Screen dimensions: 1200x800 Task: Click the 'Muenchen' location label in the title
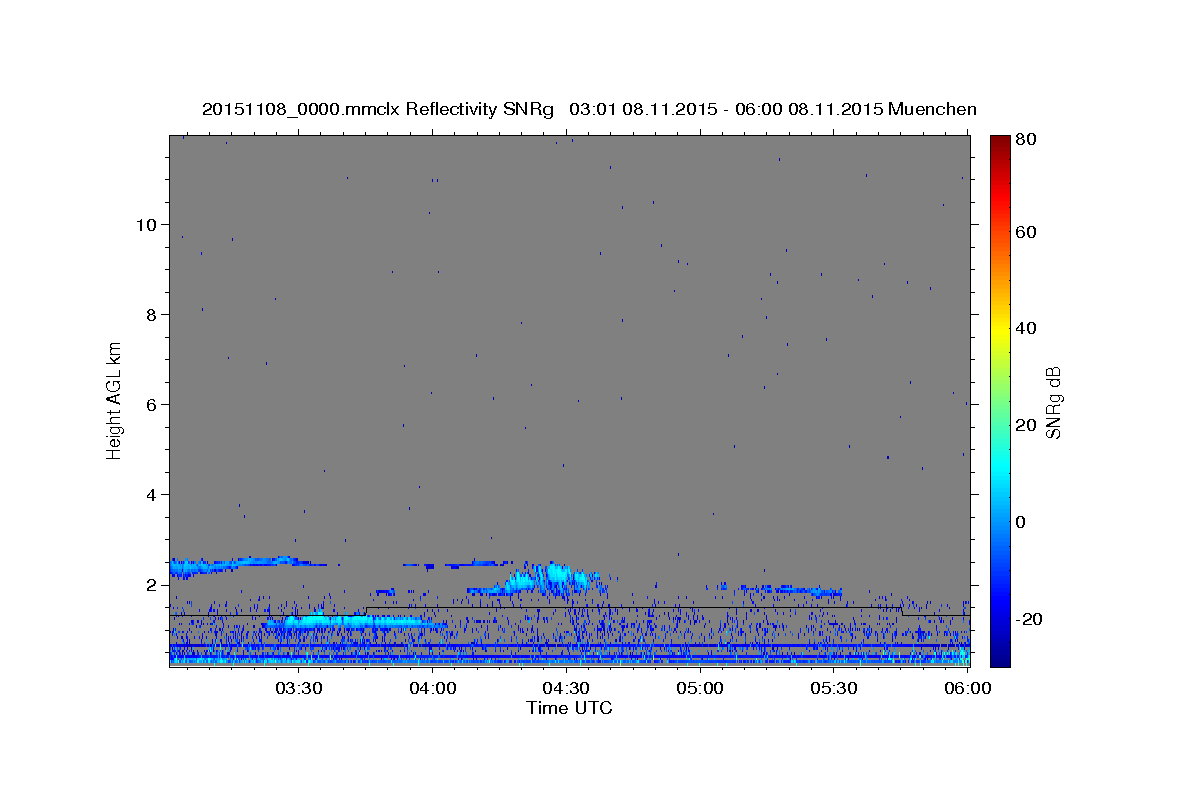[932, 109]
